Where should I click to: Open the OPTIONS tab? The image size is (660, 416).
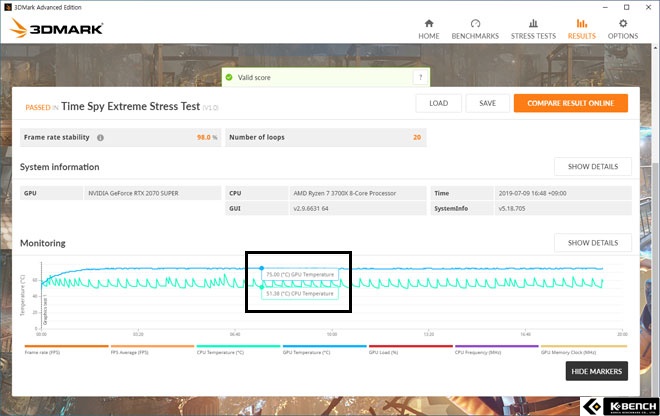coord(623,29)
